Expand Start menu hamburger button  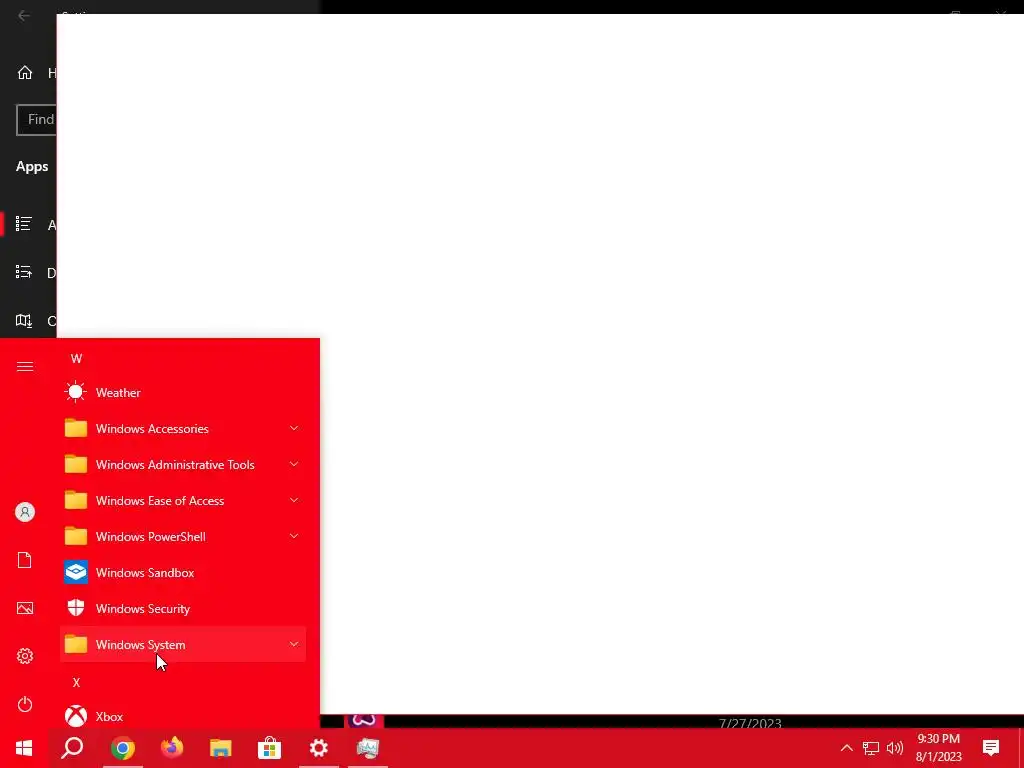click(25, 366)
